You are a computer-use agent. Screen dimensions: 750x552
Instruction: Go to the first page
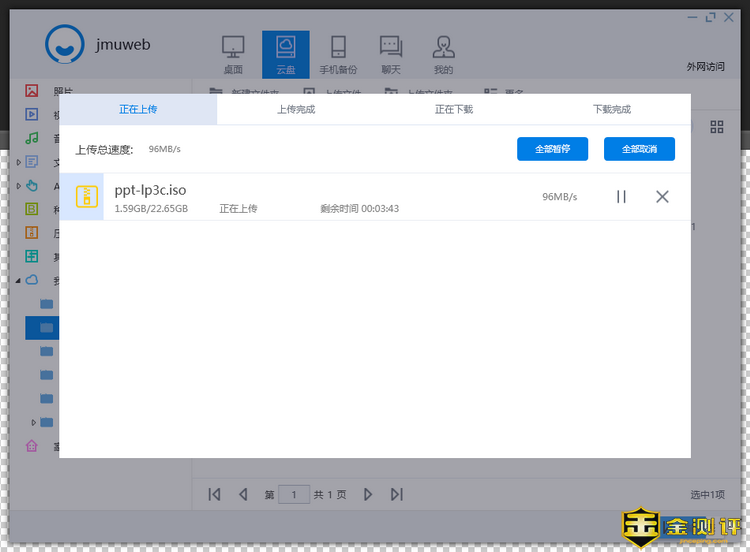pos(214,494)
